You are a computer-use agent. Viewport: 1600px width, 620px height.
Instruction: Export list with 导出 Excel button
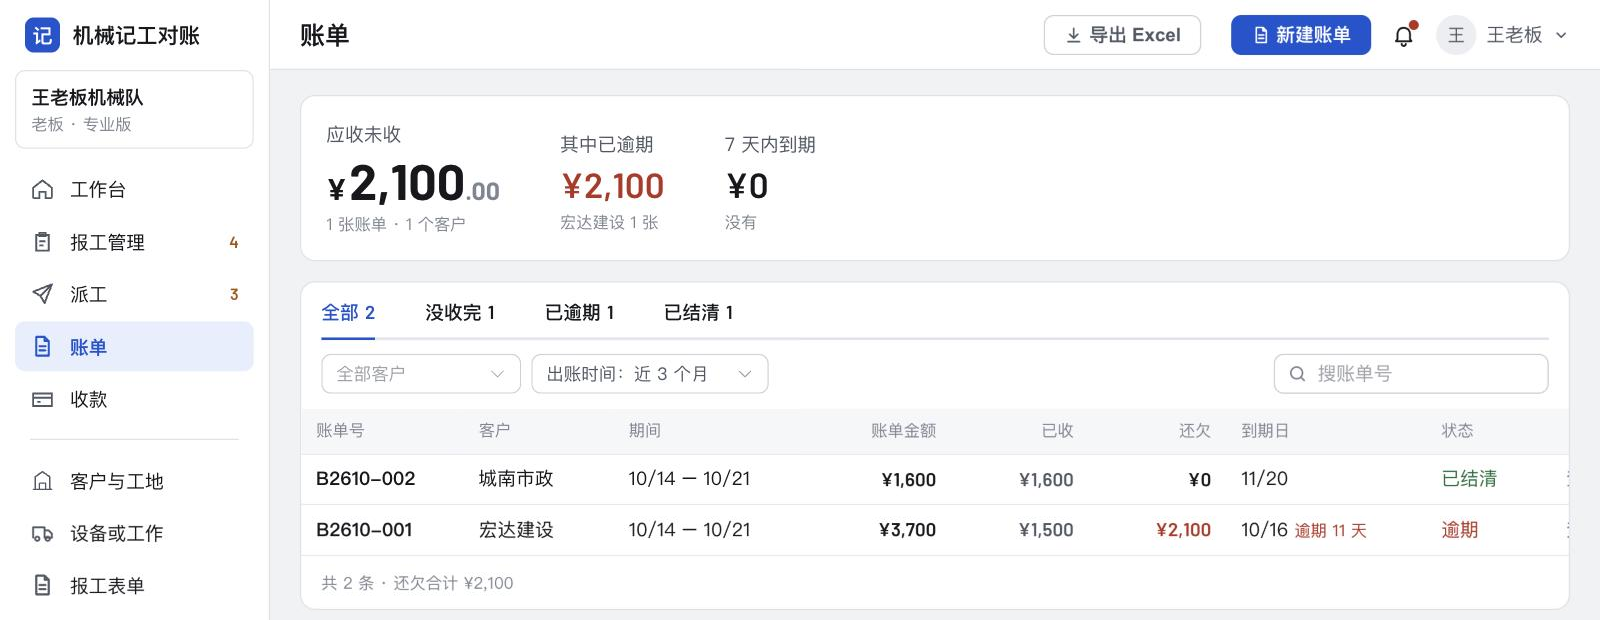click(x=1122, y=35)
